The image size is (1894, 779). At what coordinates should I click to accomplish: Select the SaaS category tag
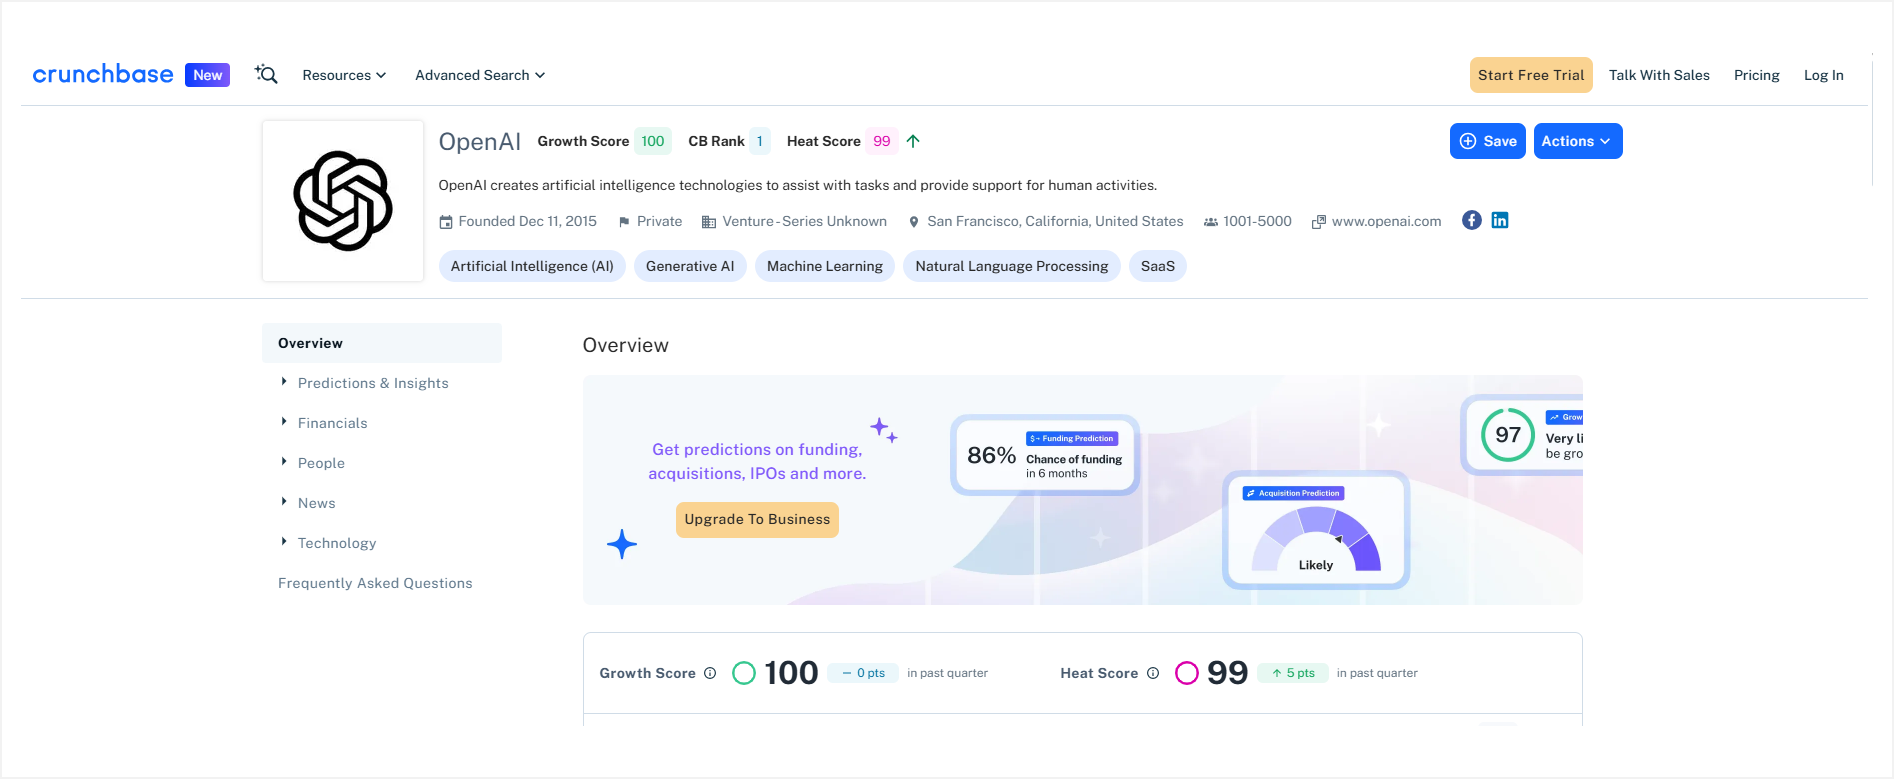[1158, 266]
